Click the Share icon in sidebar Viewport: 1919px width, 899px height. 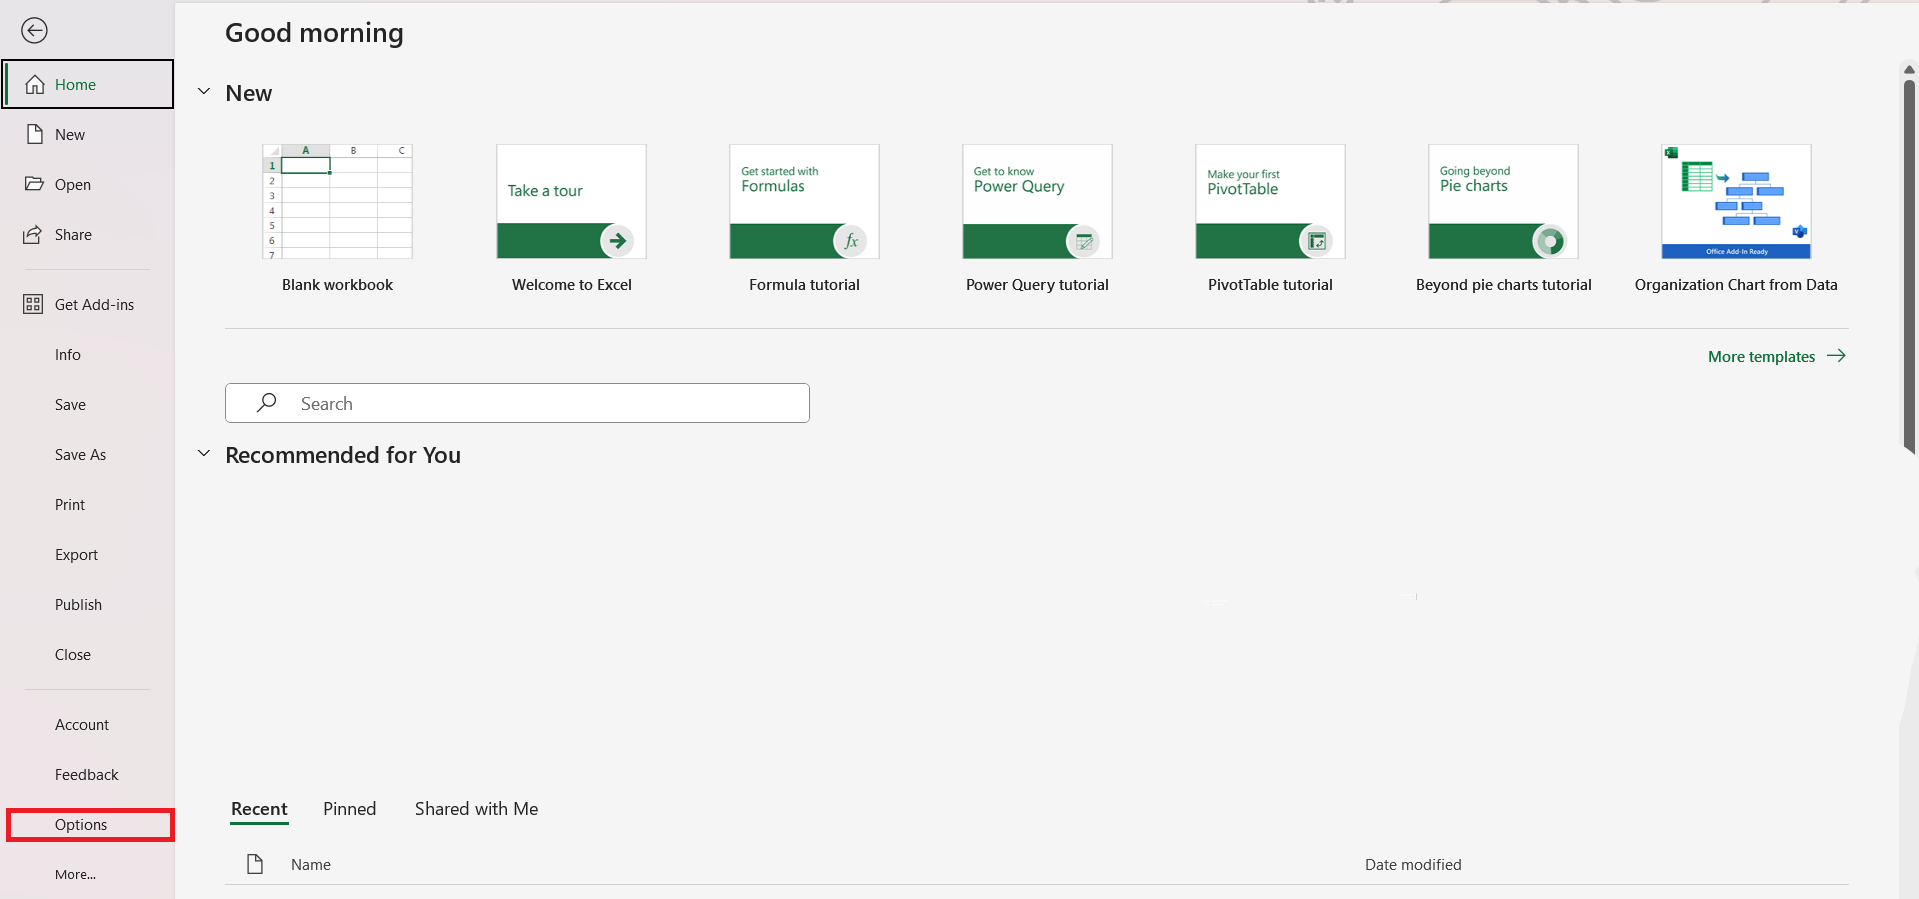34,234
